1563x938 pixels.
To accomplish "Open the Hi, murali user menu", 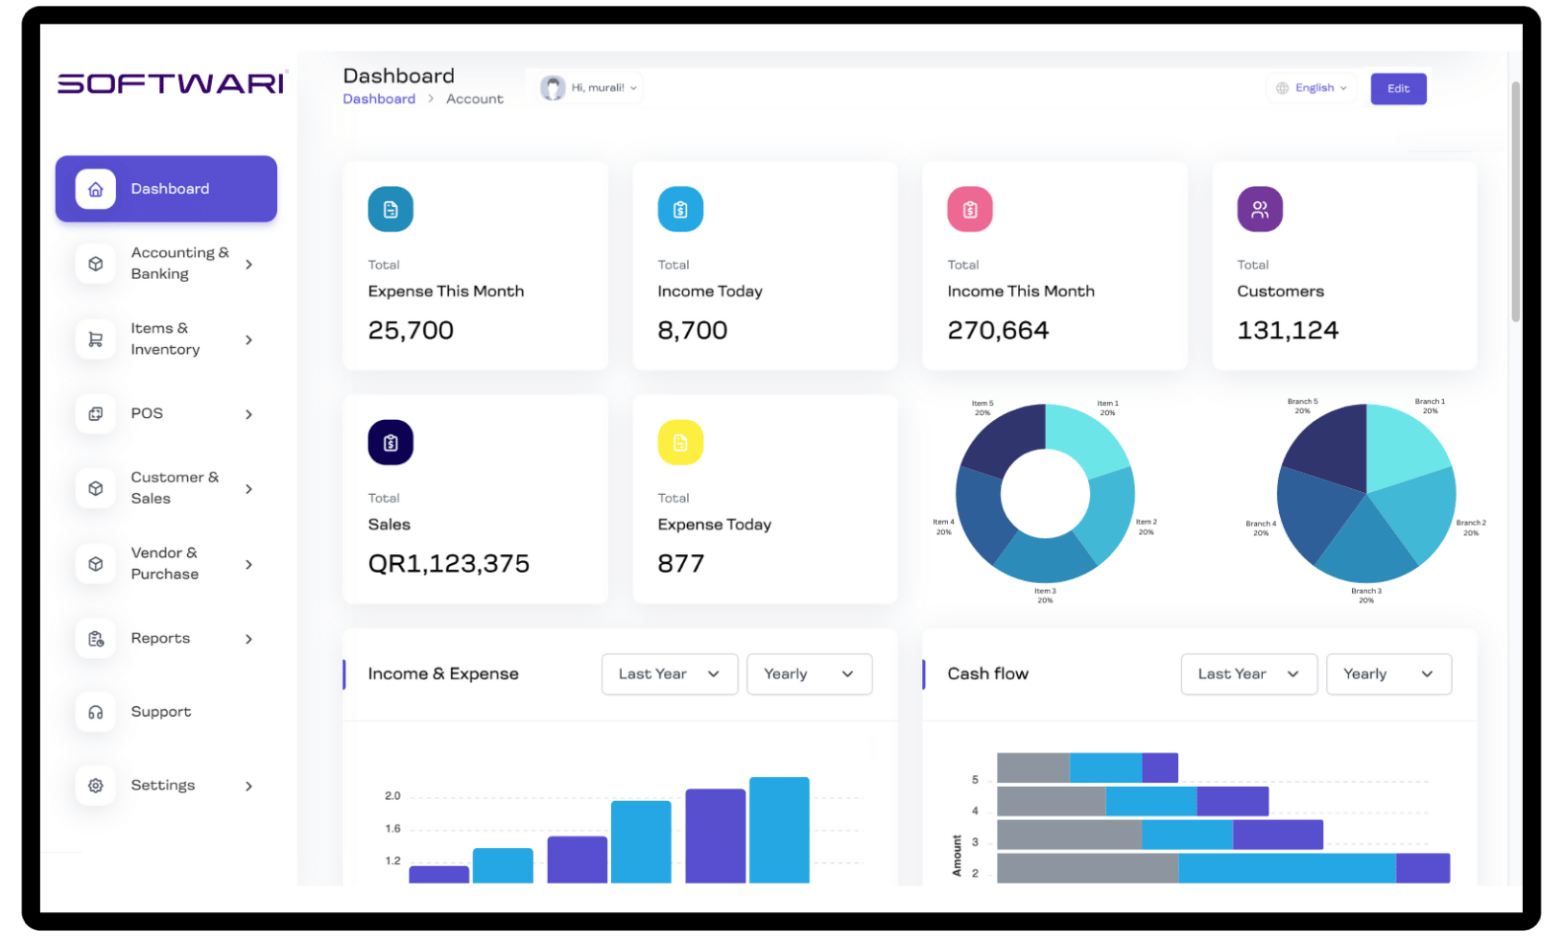I will coord(590,88).
